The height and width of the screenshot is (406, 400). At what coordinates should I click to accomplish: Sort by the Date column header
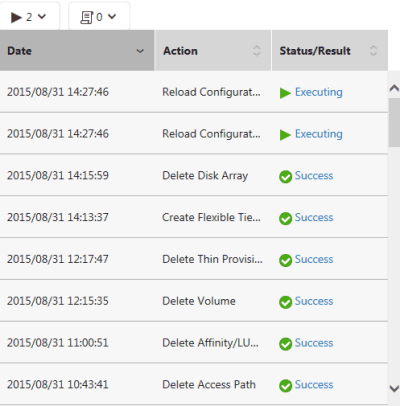point(77,51)
